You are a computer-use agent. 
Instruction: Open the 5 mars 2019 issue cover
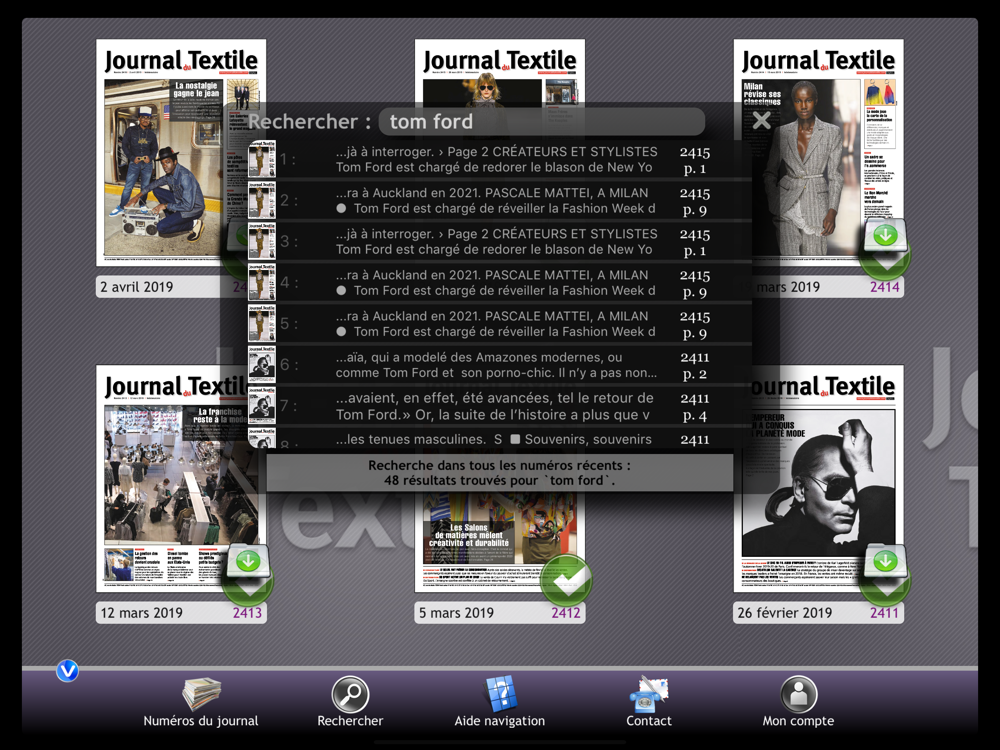(499, 542)
